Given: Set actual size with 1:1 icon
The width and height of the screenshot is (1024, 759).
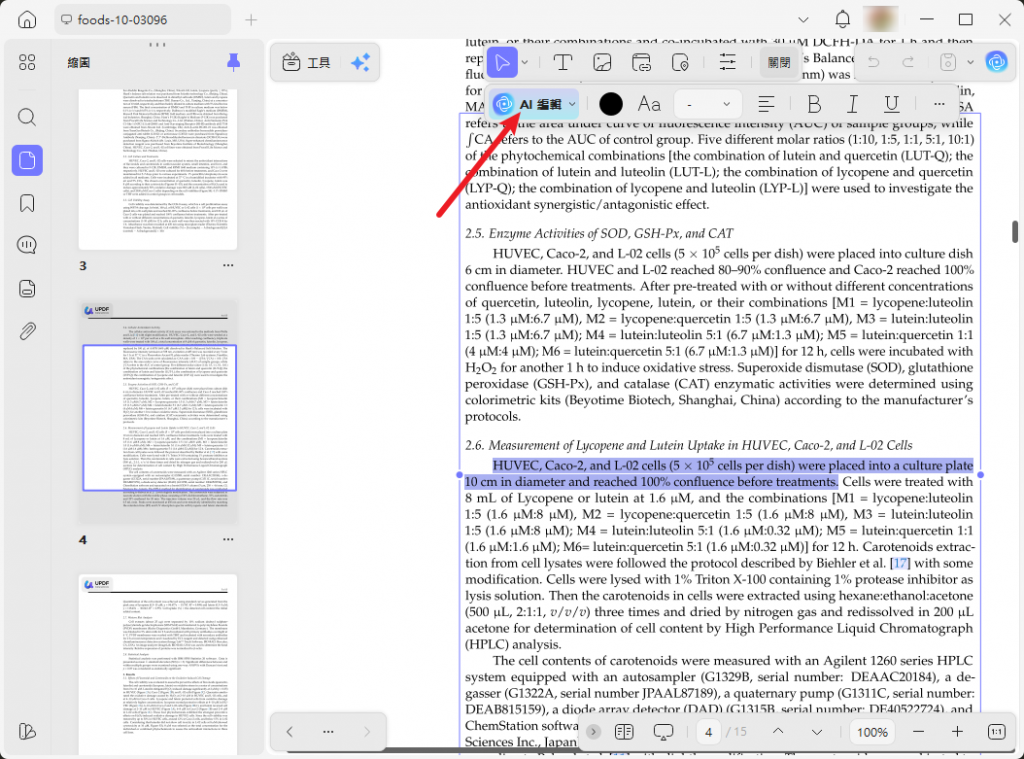Looking at the screenshot, I should [x=996, y=732].
